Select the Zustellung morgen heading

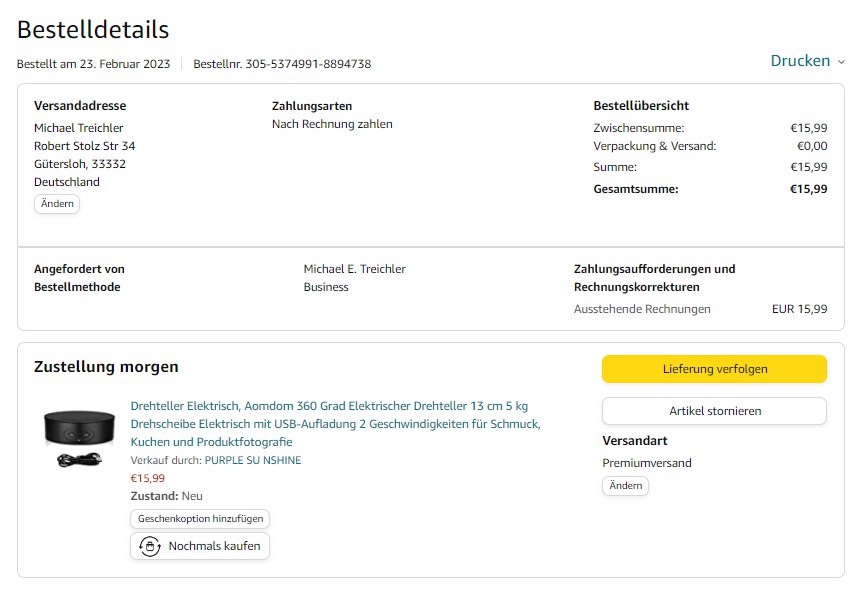[x=106, y=367]
